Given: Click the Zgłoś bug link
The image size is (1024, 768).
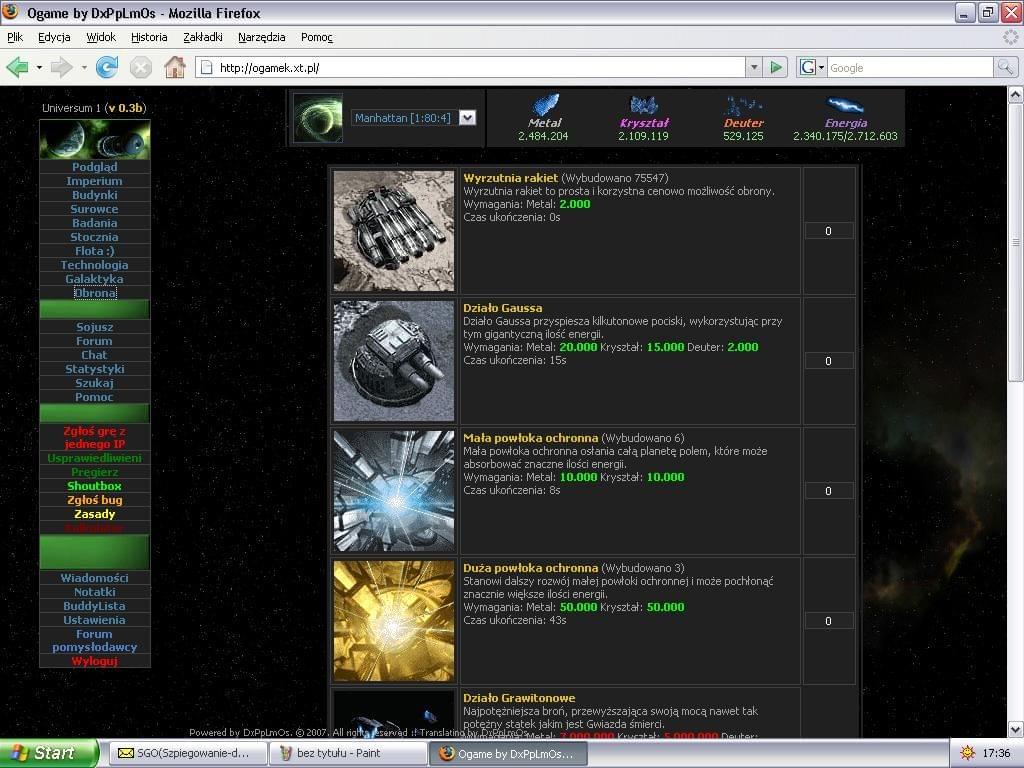Looking at the screenshot, I should [95, 500].
